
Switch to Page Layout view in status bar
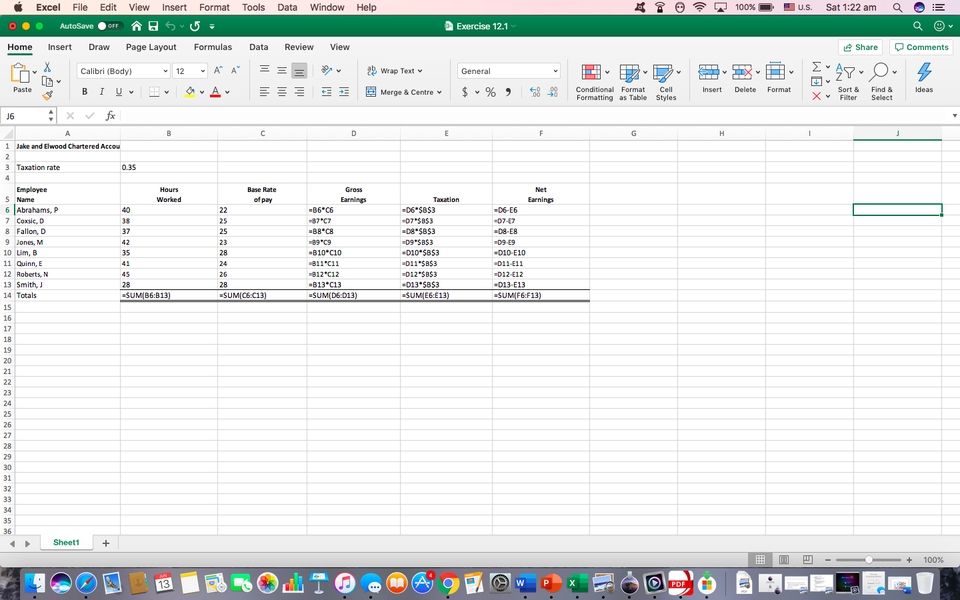784,560
